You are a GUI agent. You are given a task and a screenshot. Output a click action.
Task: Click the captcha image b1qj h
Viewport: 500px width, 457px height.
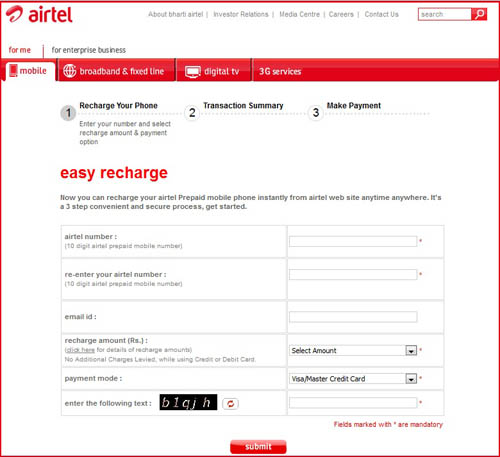coord(188,402)
